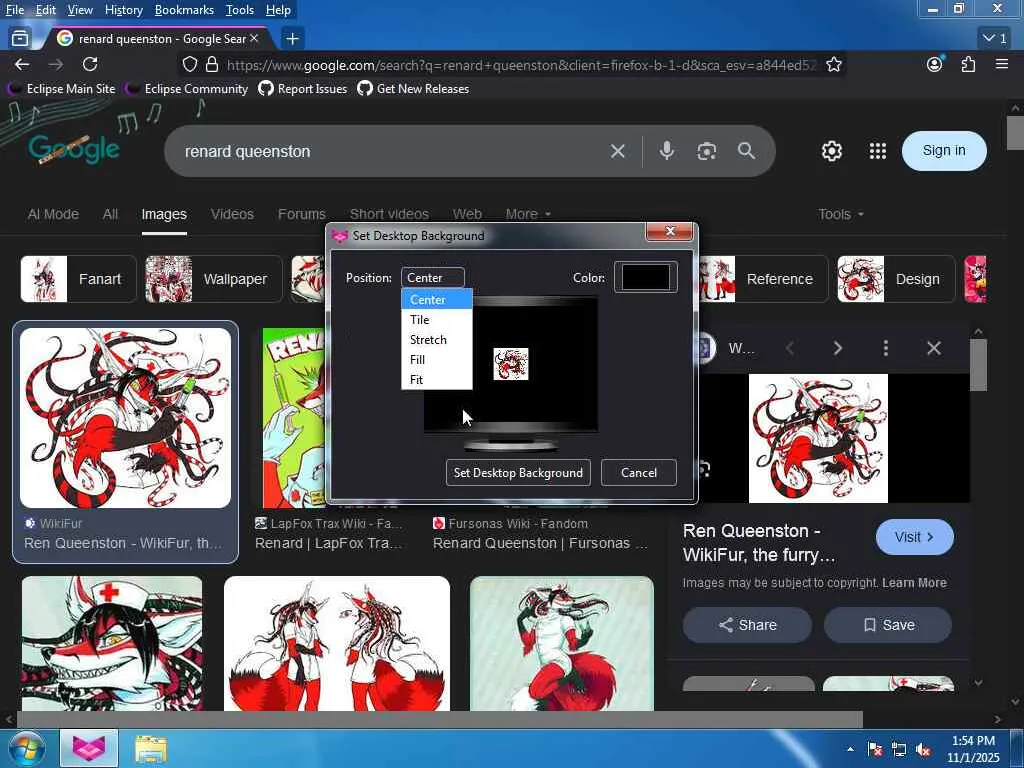The image size is (1024, 768).
Task: Open the Report Issues bookmark
Action: click(x=303, y=89)
